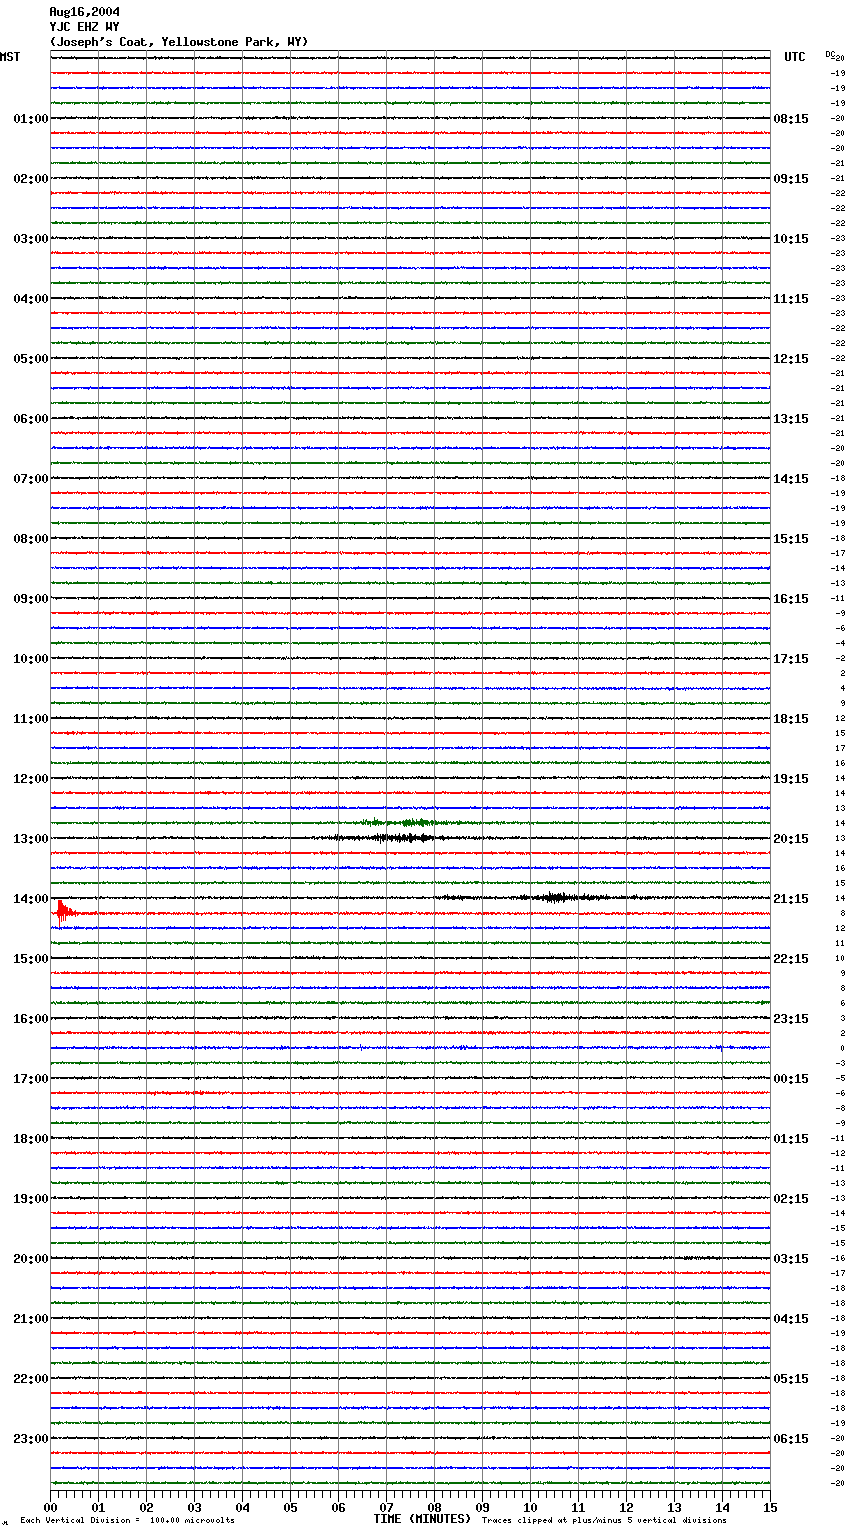
Task: Click the TIME (MINUTES) axis title
Action: (422, 1519)
